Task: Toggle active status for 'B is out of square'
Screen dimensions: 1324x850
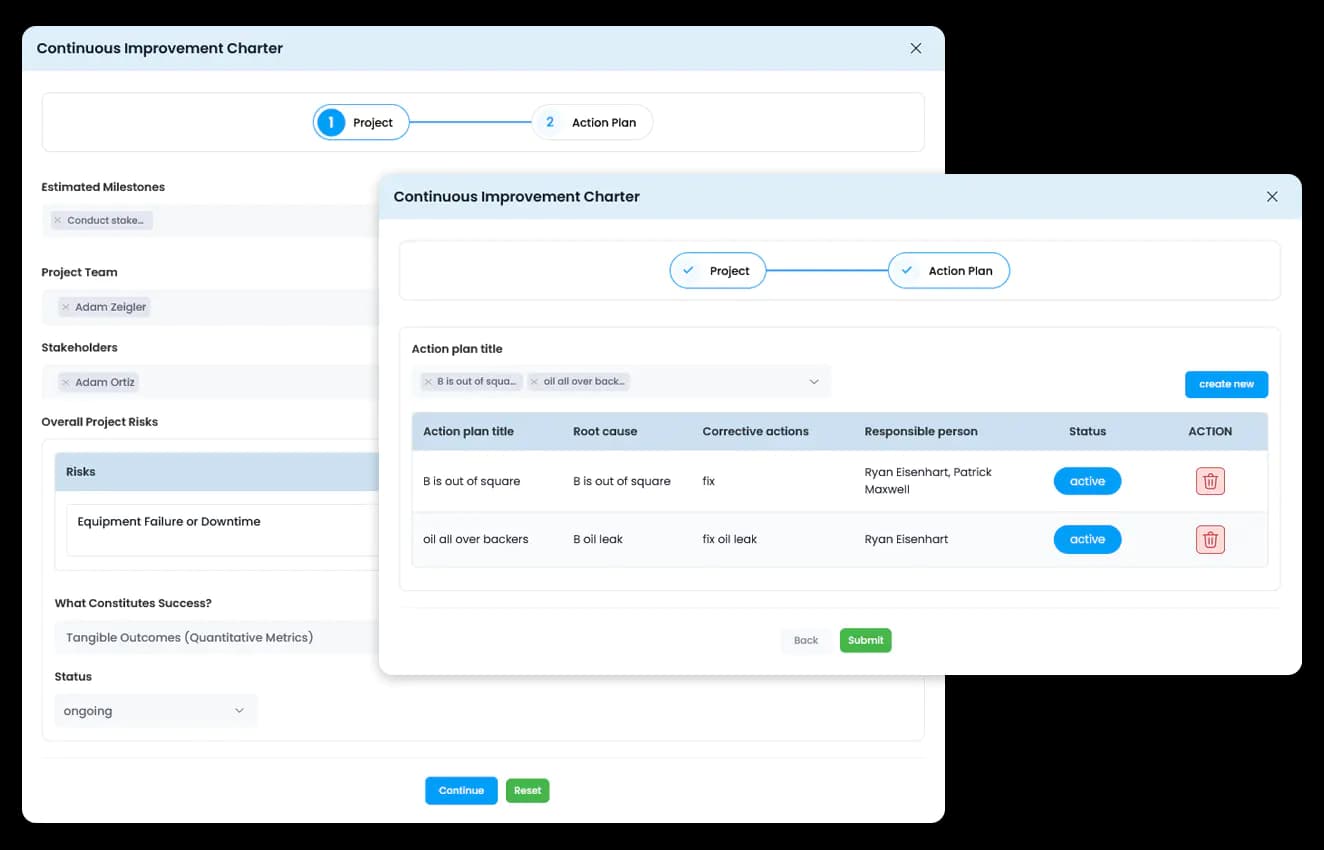Action: coord(1087,481)
